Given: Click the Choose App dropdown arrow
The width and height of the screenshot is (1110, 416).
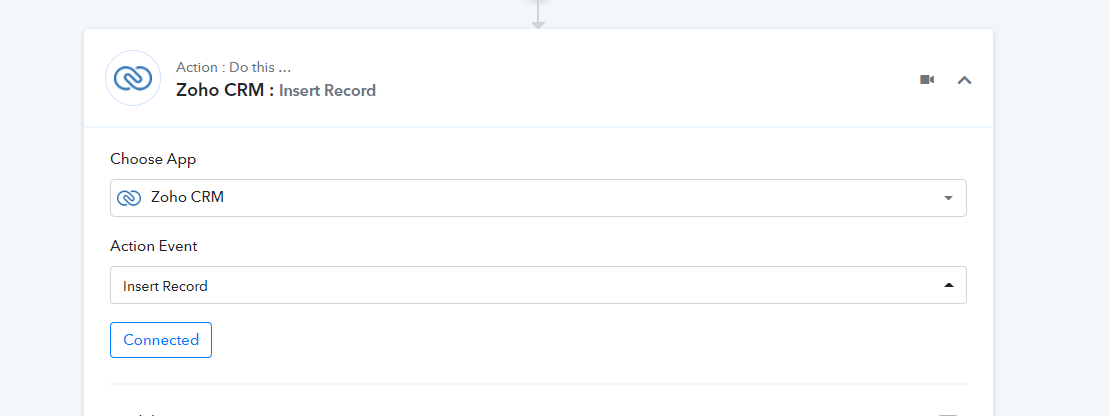Looking at the screenshot, I should 949,198.
